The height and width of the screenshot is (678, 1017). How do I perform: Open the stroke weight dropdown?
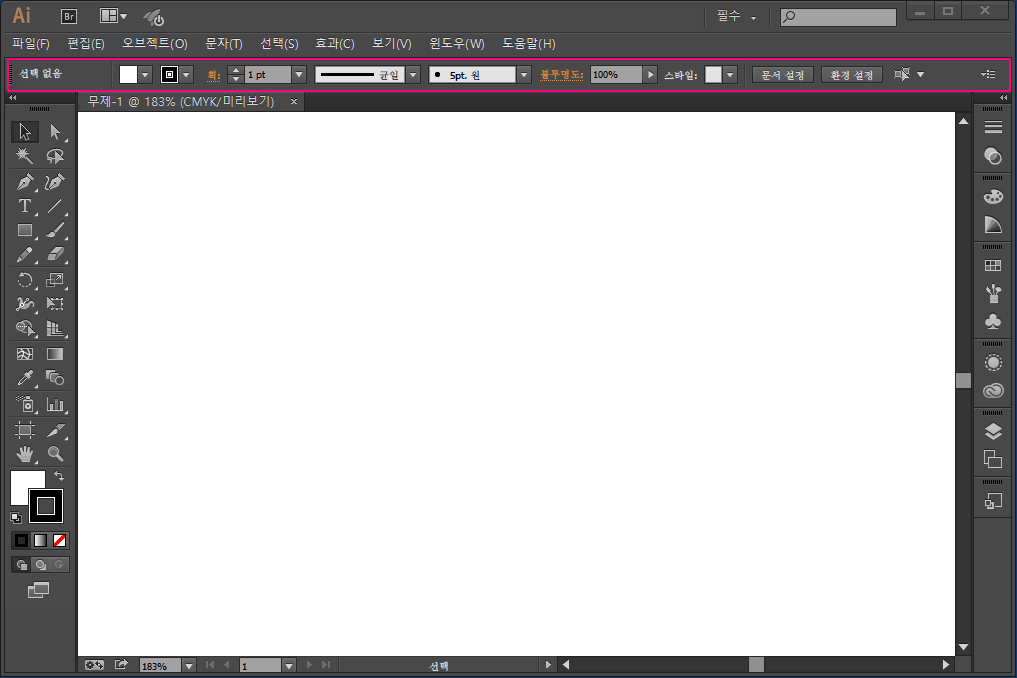299,75
